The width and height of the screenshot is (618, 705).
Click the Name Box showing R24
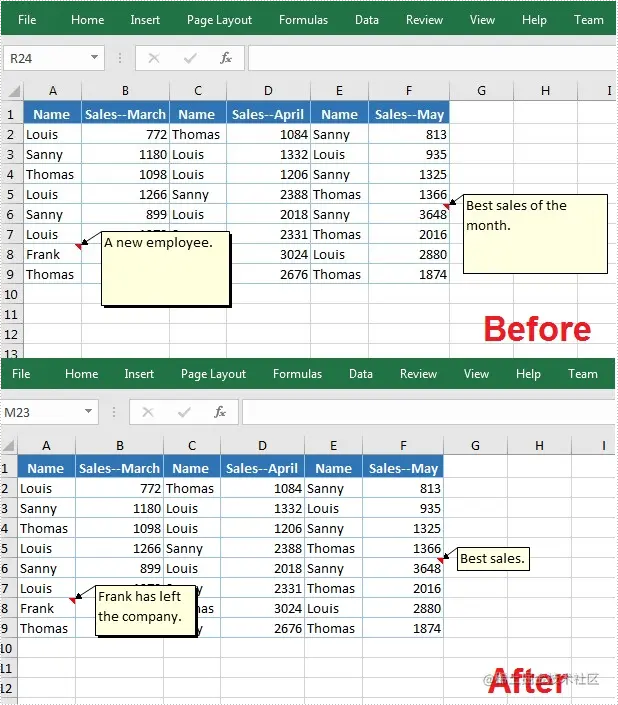pos(54,58)
